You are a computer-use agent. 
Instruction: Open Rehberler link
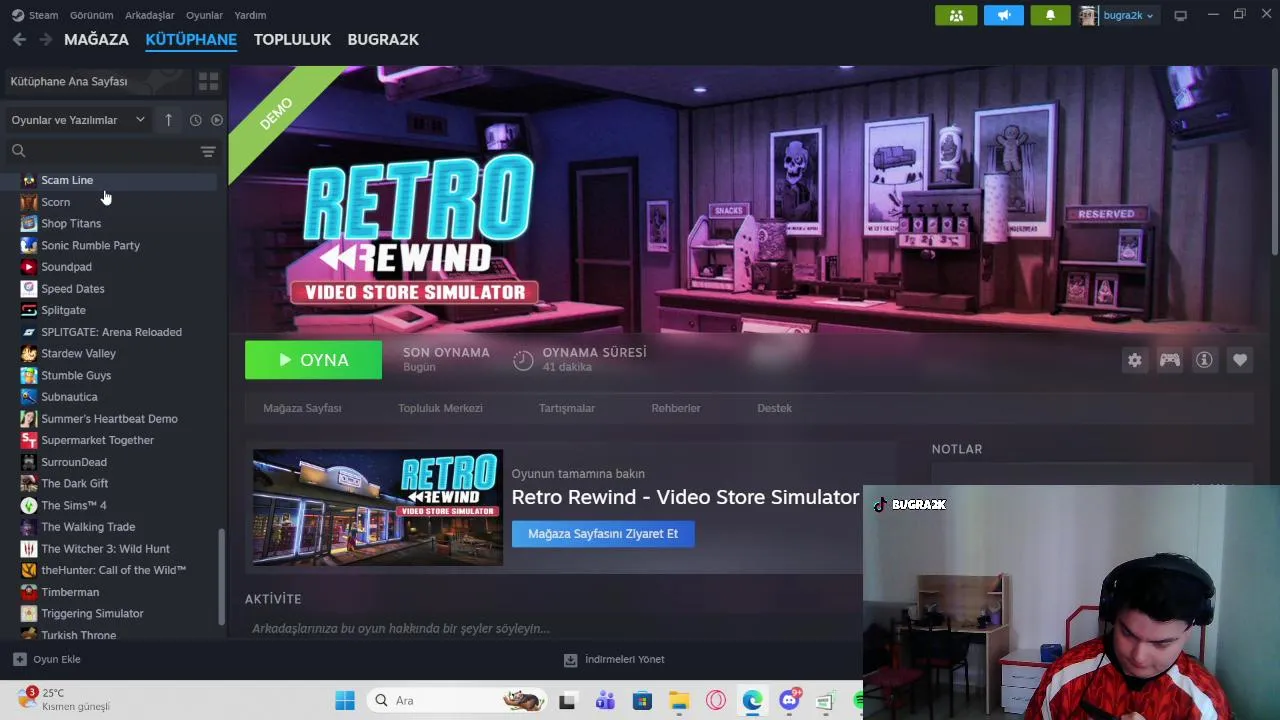click(676, 408)
